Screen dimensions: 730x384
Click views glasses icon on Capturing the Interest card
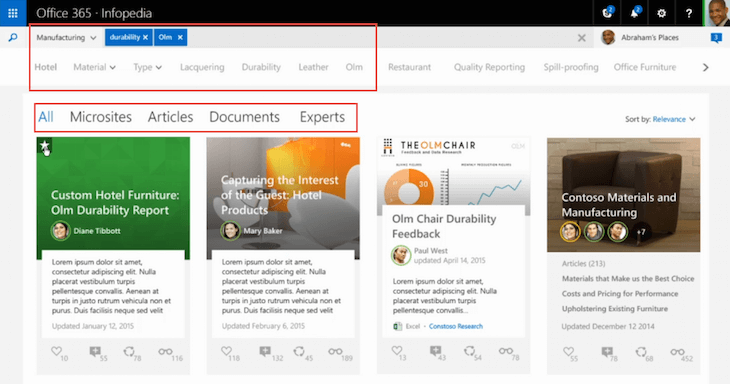click(335, 351)
